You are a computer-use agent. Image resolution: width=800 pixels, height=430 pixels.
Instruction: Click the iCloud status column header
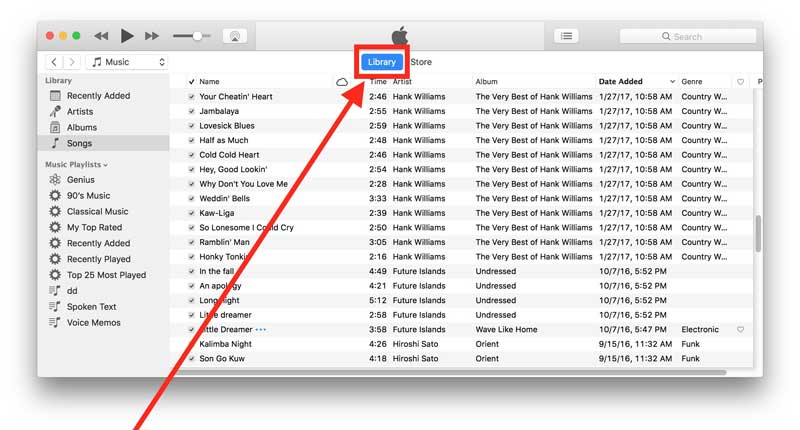click(342, 82)
